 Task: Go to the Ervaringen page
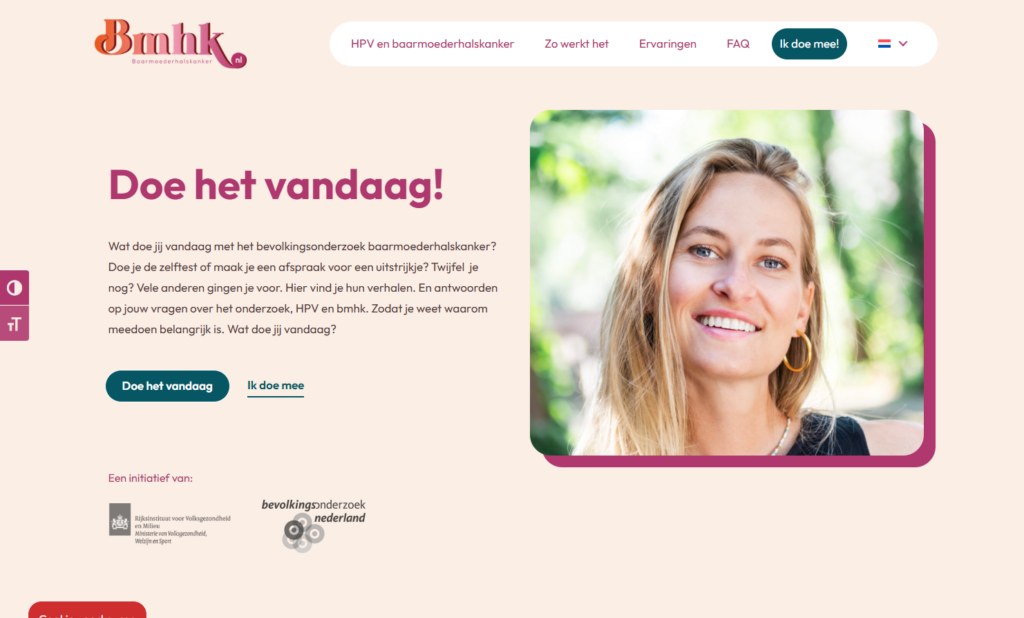667,44
